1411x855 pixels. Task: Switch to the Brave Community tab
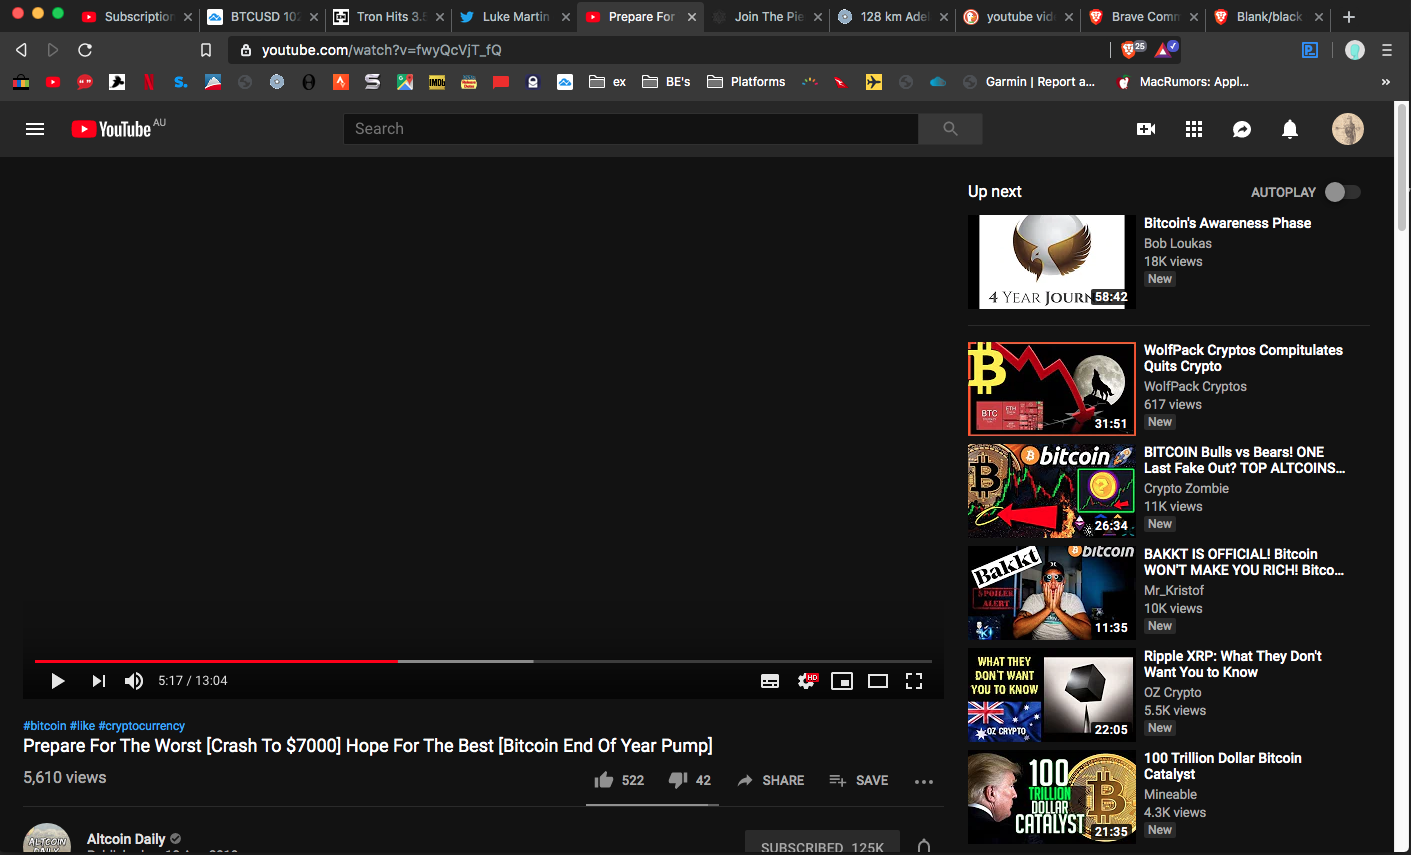coord(1144,17)
